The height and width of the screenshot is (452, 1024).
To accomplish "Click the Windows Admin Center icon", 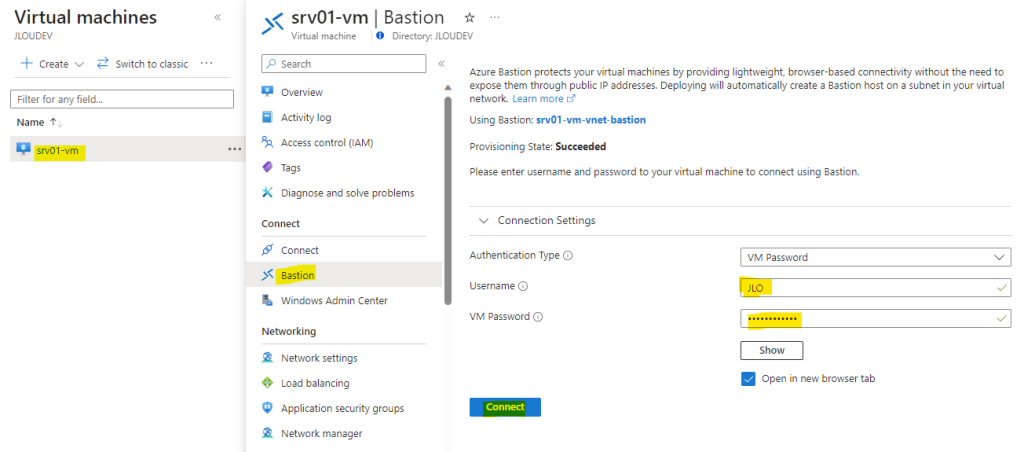I will 267,300.
